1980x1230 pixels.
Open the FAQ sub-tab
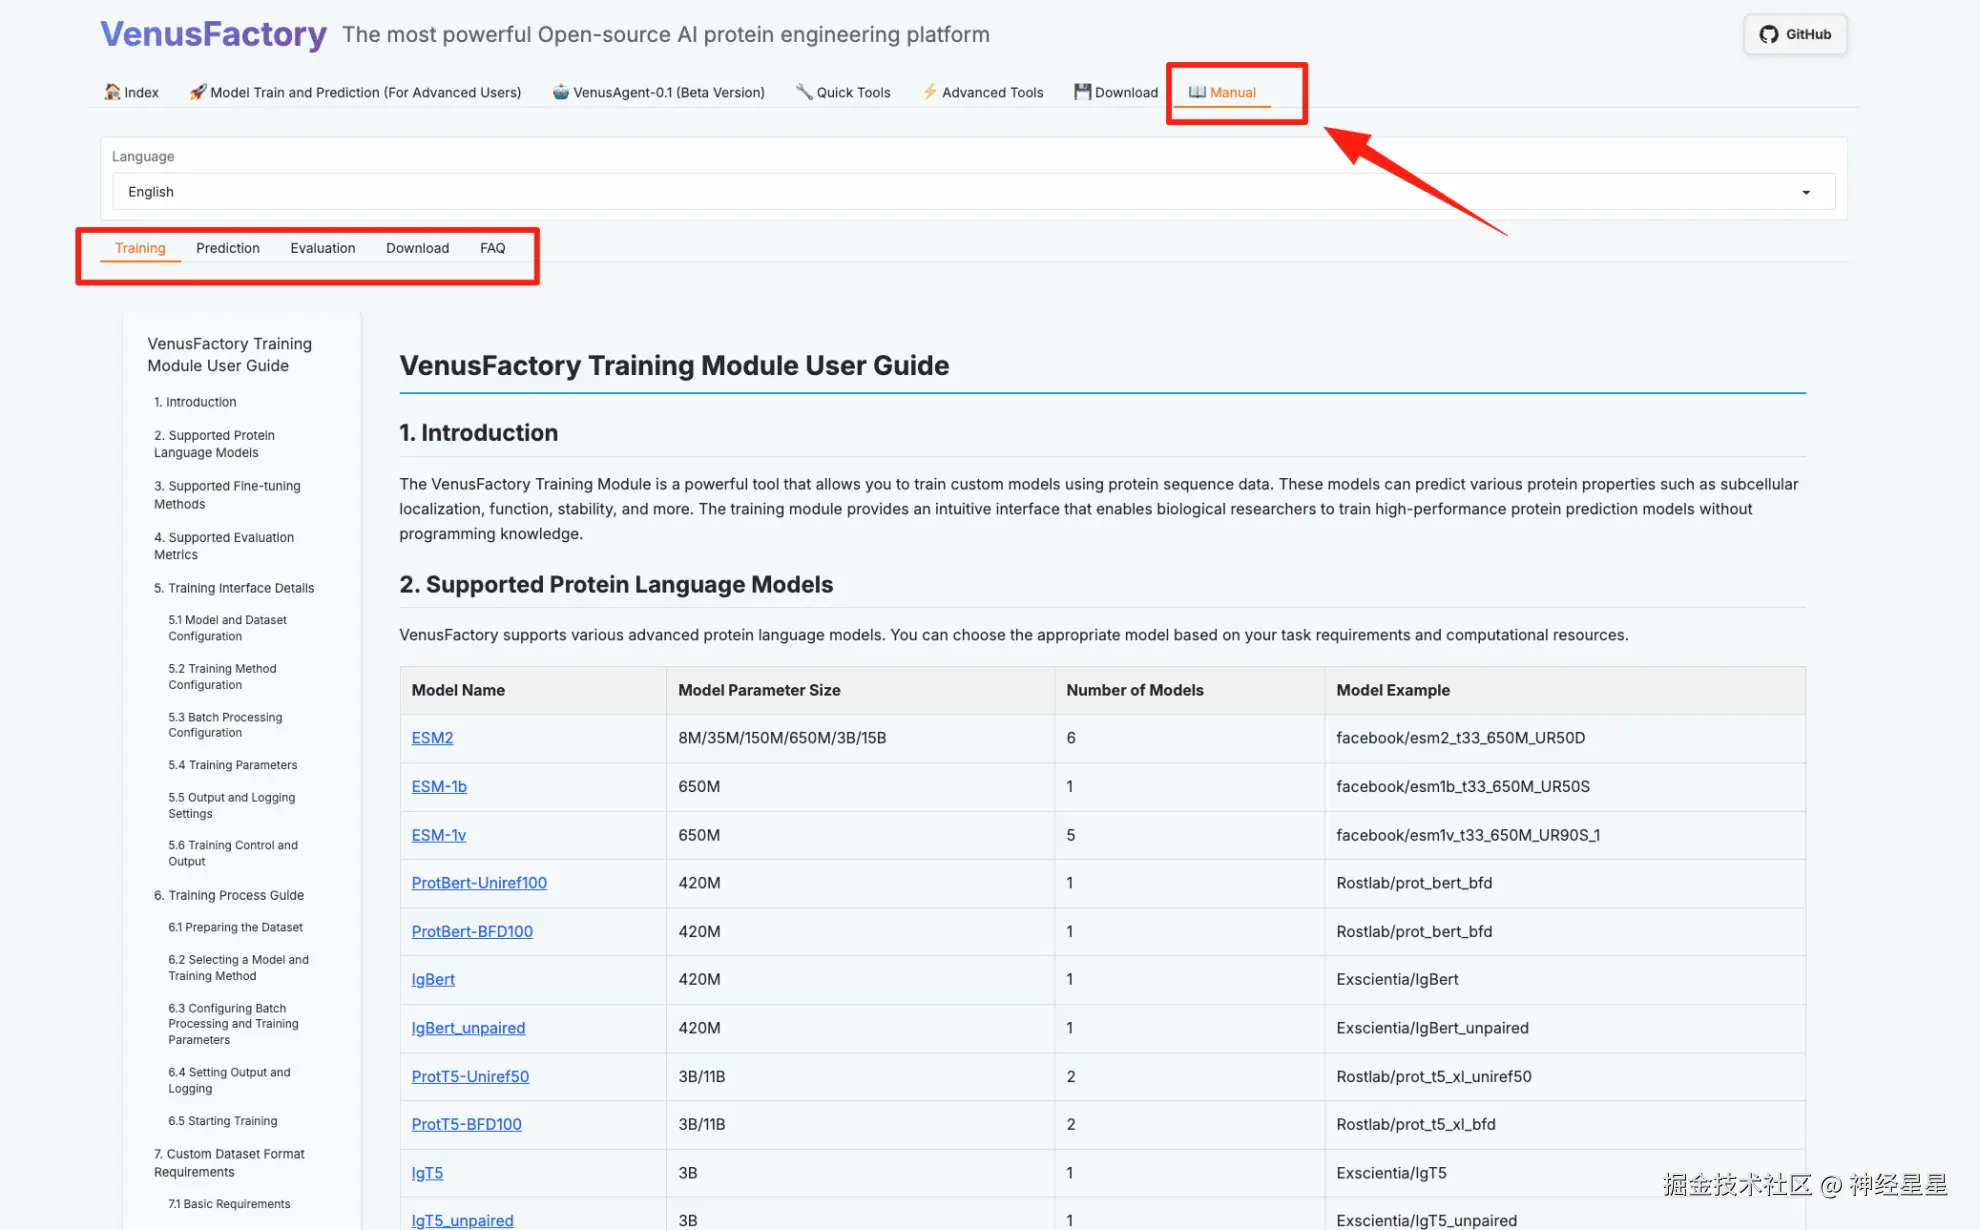click(x=492, y=248)
